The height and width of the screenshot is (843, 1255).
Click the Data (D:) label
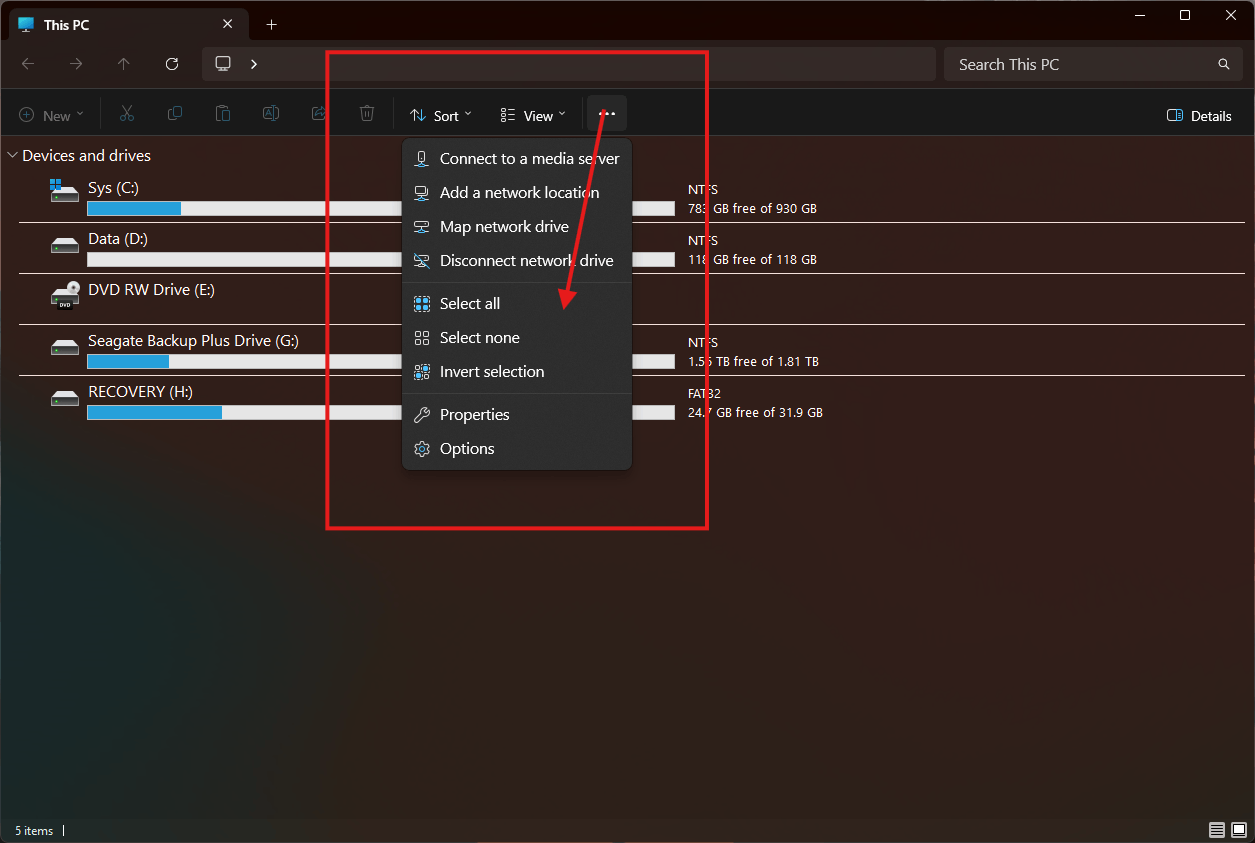coord(118,239)
